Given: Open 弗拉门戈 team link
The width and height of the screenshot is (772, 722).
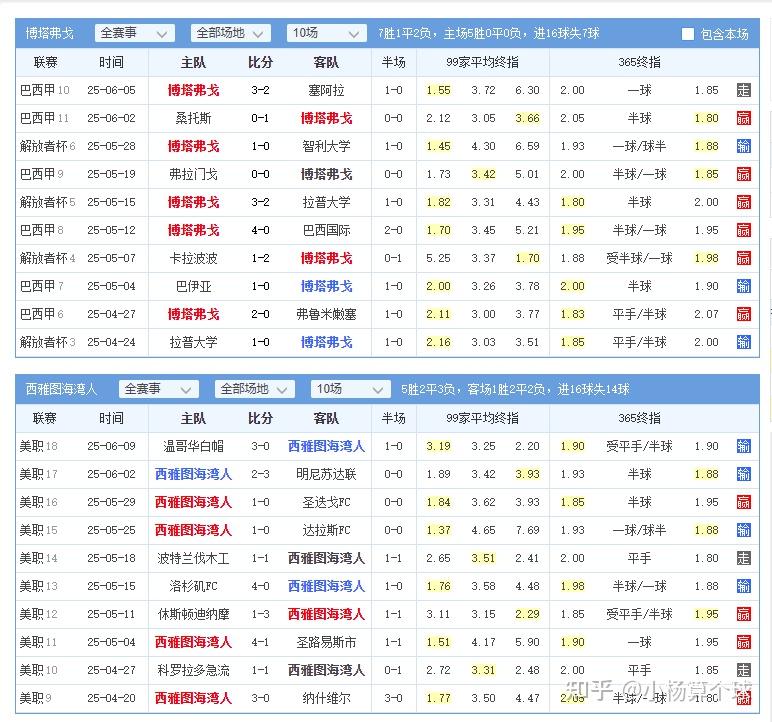Looking at the screenshot, I should (193, 174).
